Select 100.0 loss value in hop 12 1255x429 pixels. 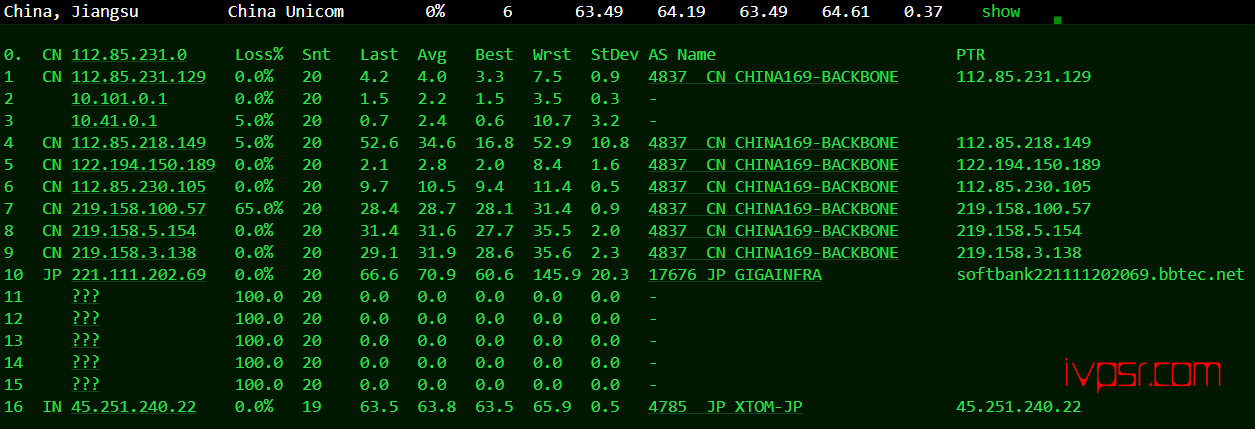pos(259,319)
